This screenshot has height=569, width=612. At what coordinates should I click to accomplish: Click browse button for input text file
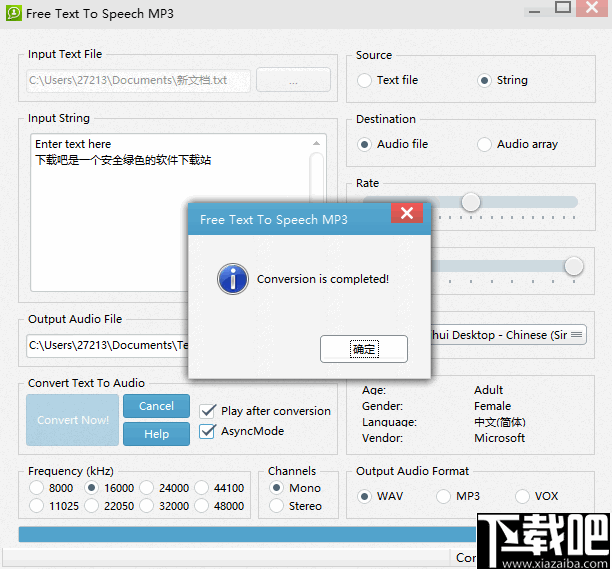pos(293,80)
